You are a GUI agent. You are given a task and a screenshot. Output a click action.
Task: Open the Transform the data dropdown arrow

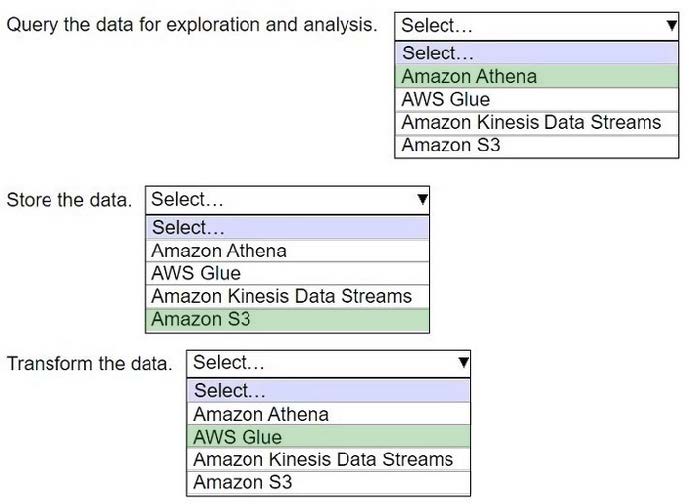[462, 363]
